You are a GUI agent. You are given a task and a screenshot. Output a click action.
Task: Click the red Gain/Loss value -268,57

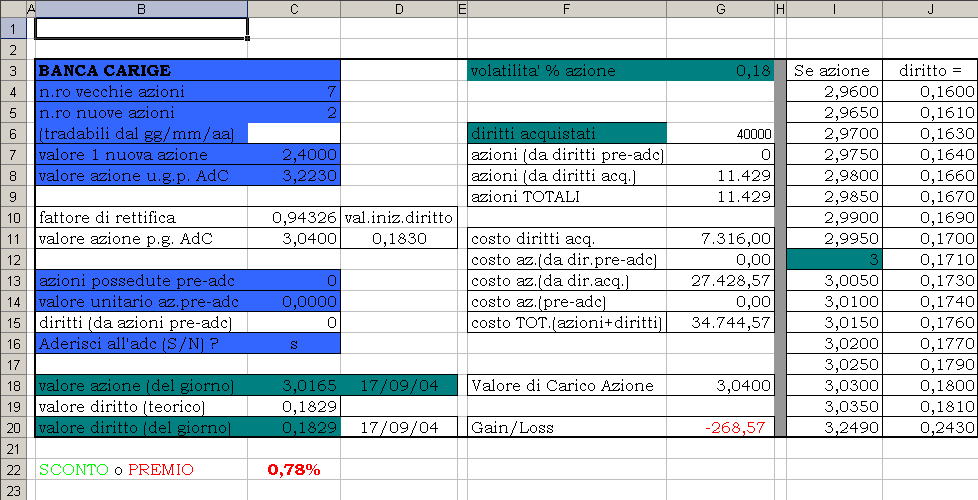pyautogui.click(x=721, y=427)
